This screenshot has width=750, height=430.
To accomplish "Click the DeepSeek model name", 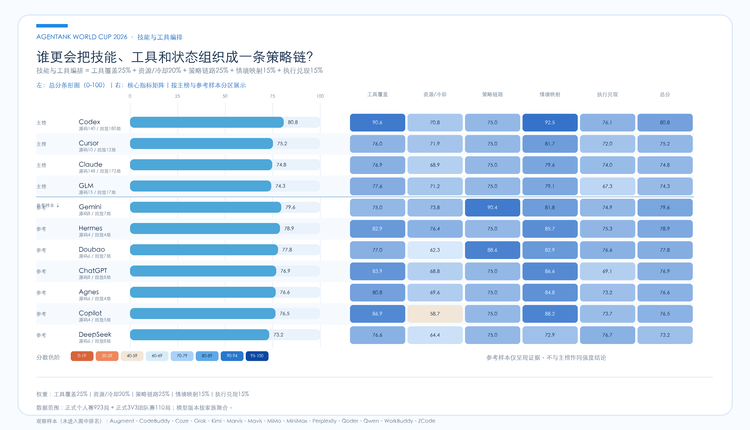I will (95, 334).
